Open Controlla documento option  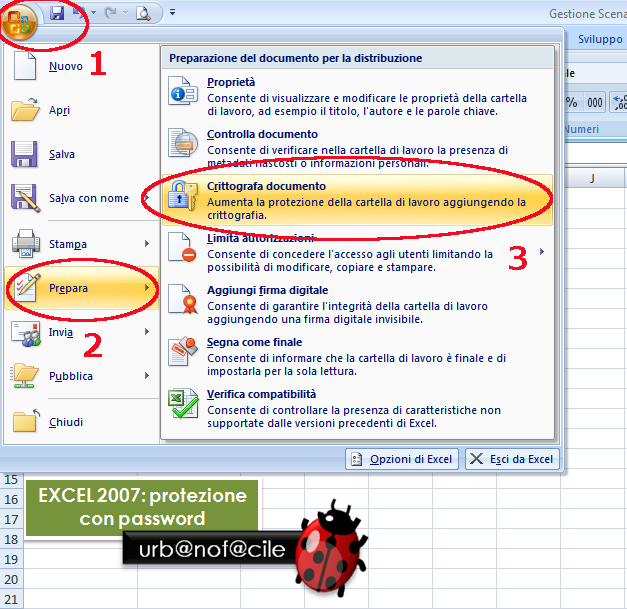coord(357,148)
